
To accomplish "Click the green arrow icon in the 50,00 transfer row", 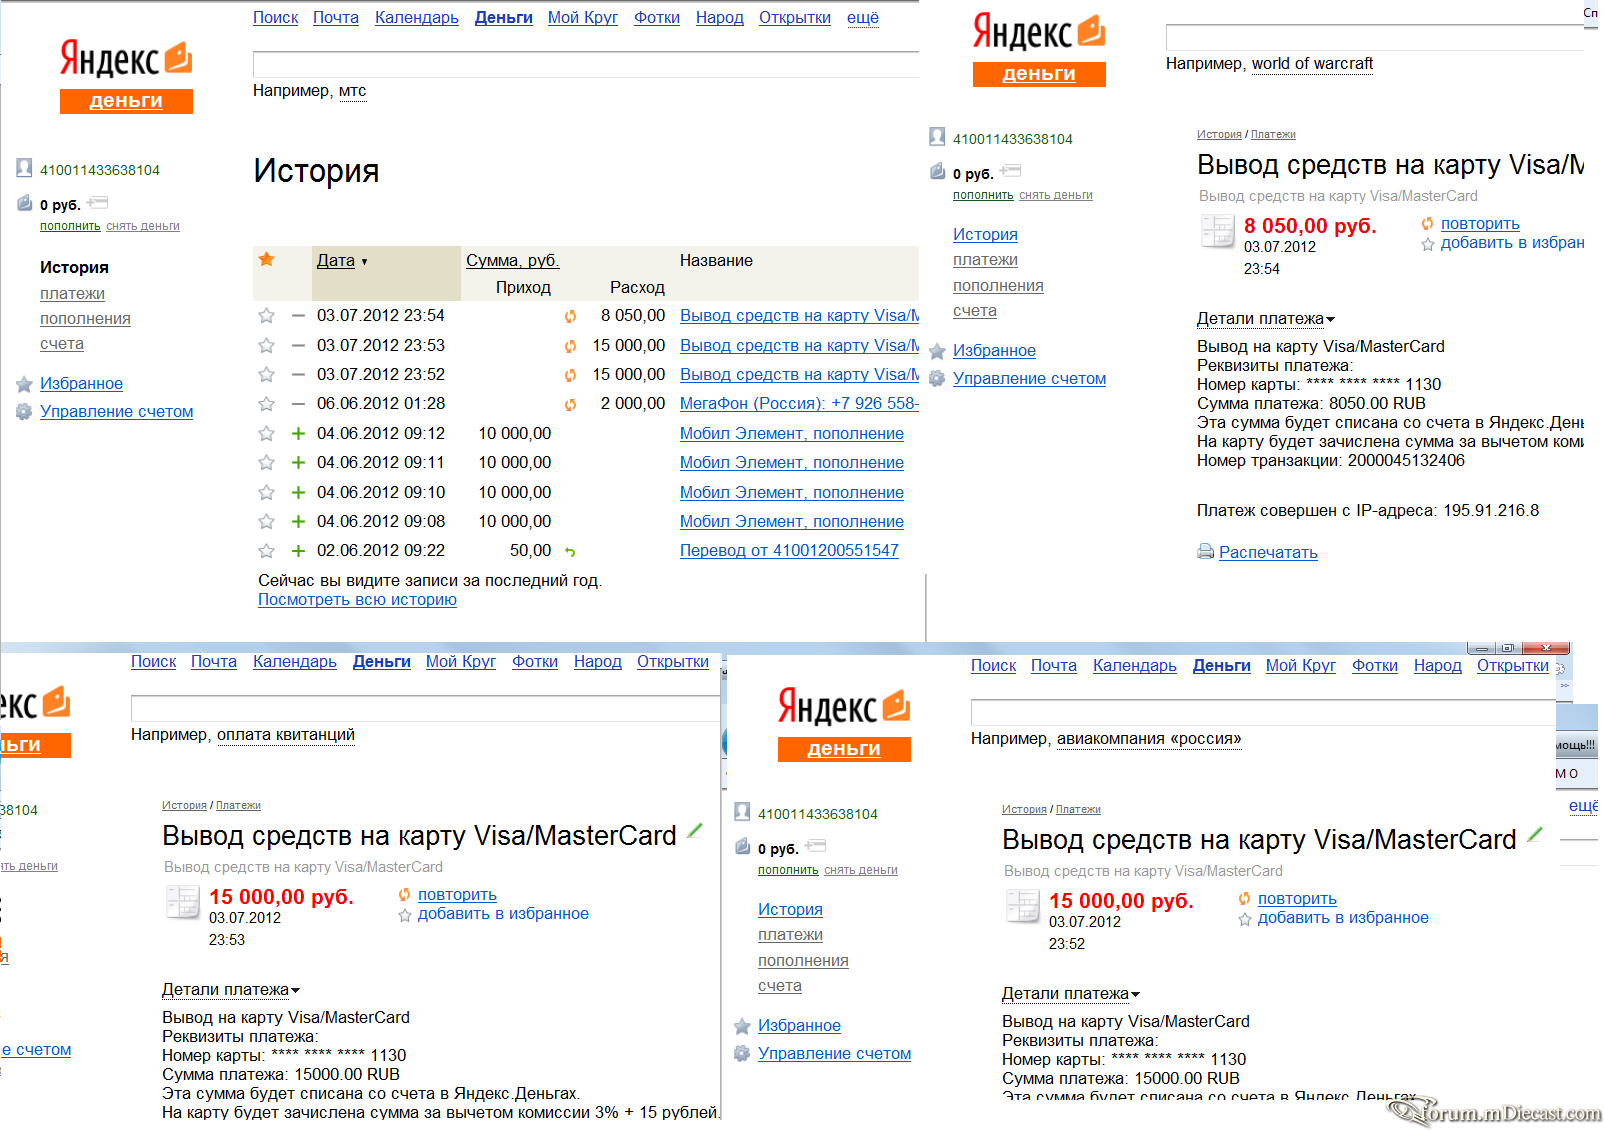I will click(570, 552).
